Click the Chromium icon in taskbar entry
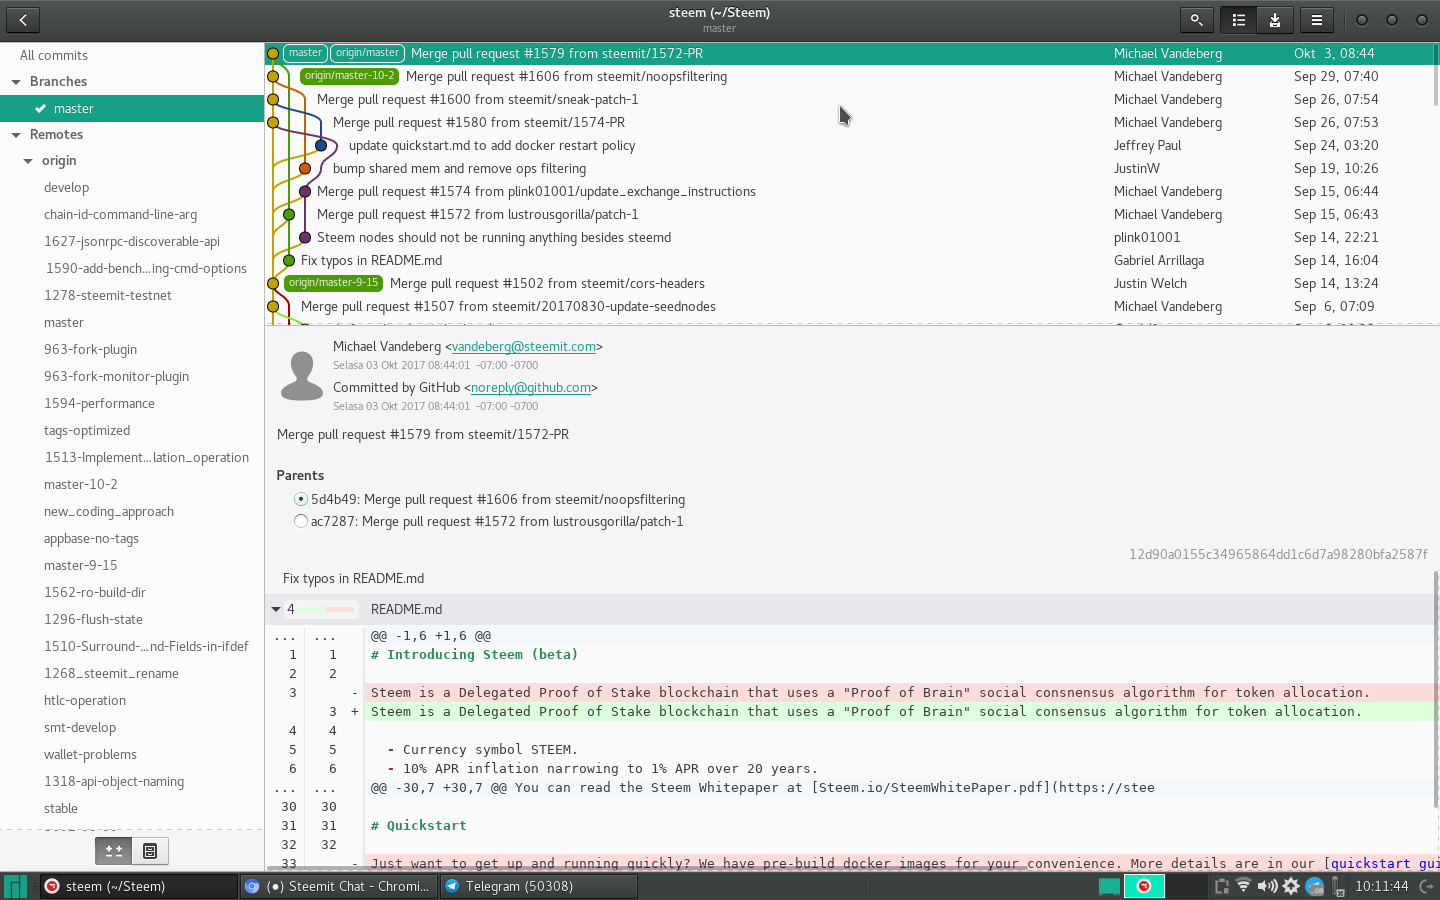 tap(252, 886)
